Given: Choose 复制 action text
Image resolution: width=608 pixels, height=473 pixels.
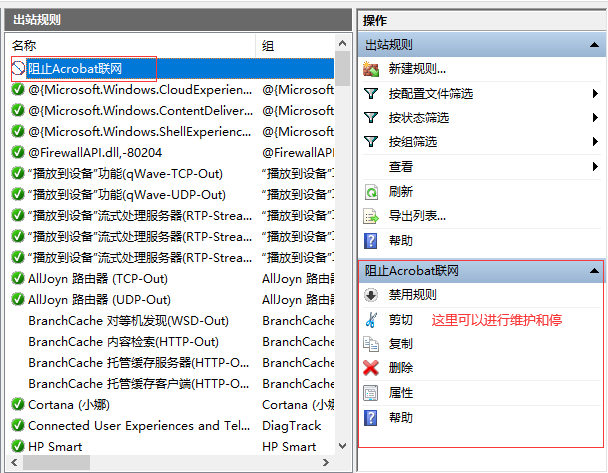Looking at the screenshot, I should pos(401,344).
